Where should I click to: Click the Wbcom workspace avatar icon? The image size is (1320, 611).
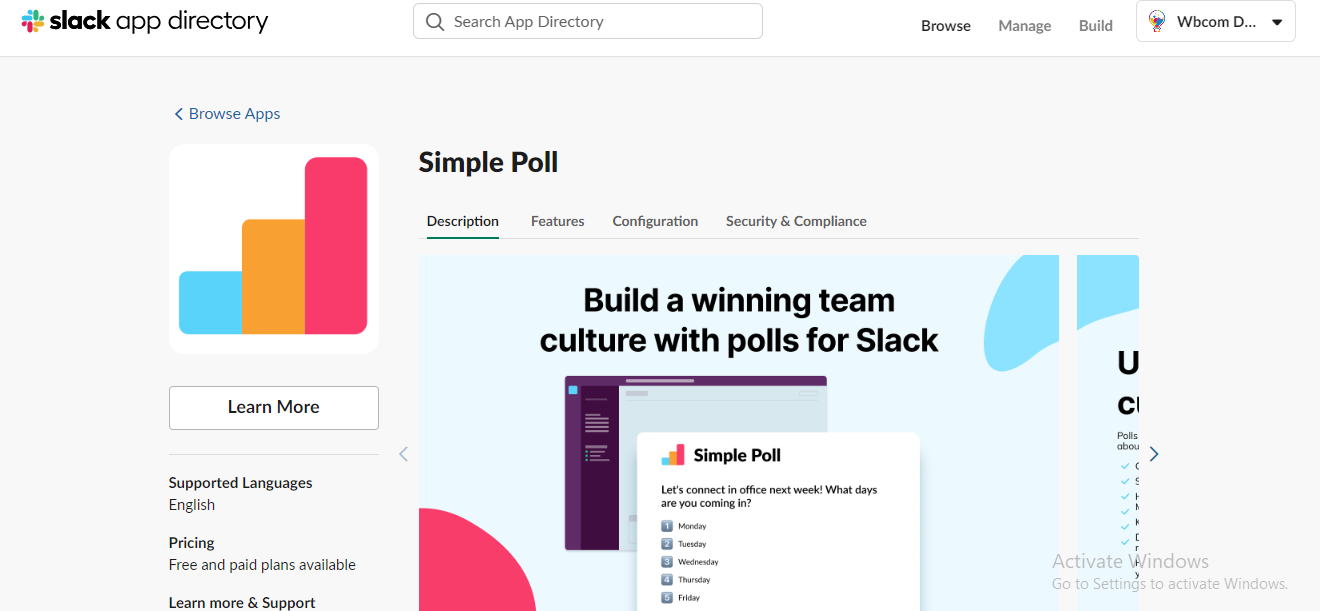click(1157, 22)
